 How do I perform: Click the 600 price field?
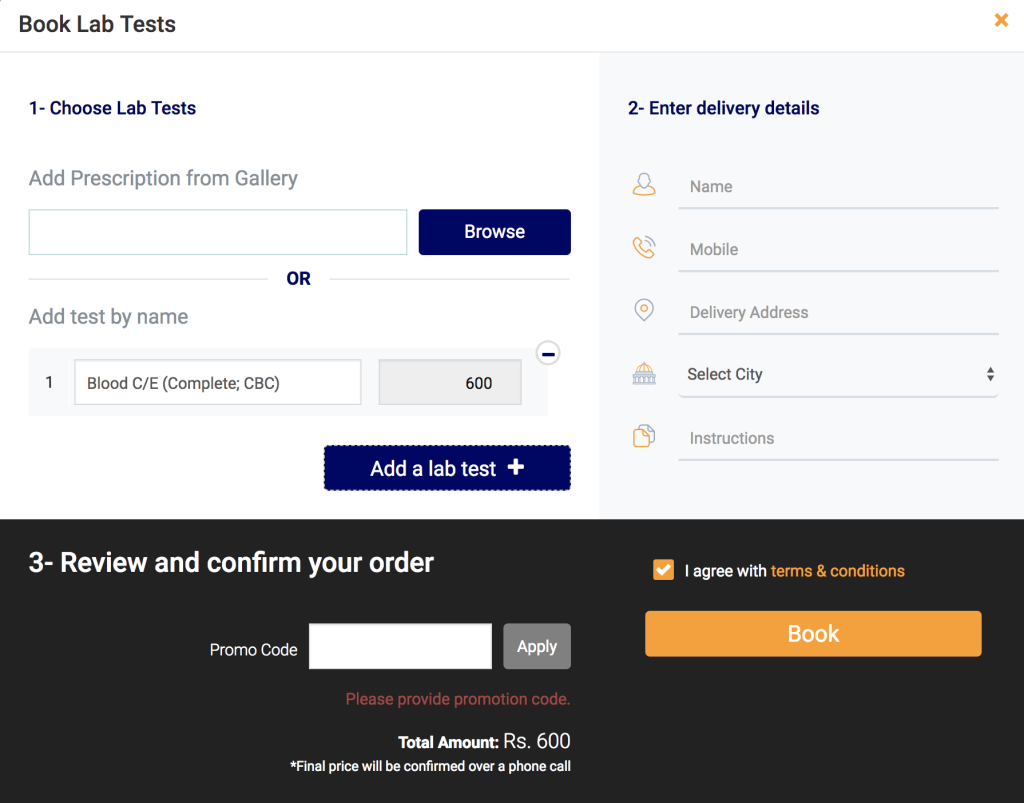[450, 383]
